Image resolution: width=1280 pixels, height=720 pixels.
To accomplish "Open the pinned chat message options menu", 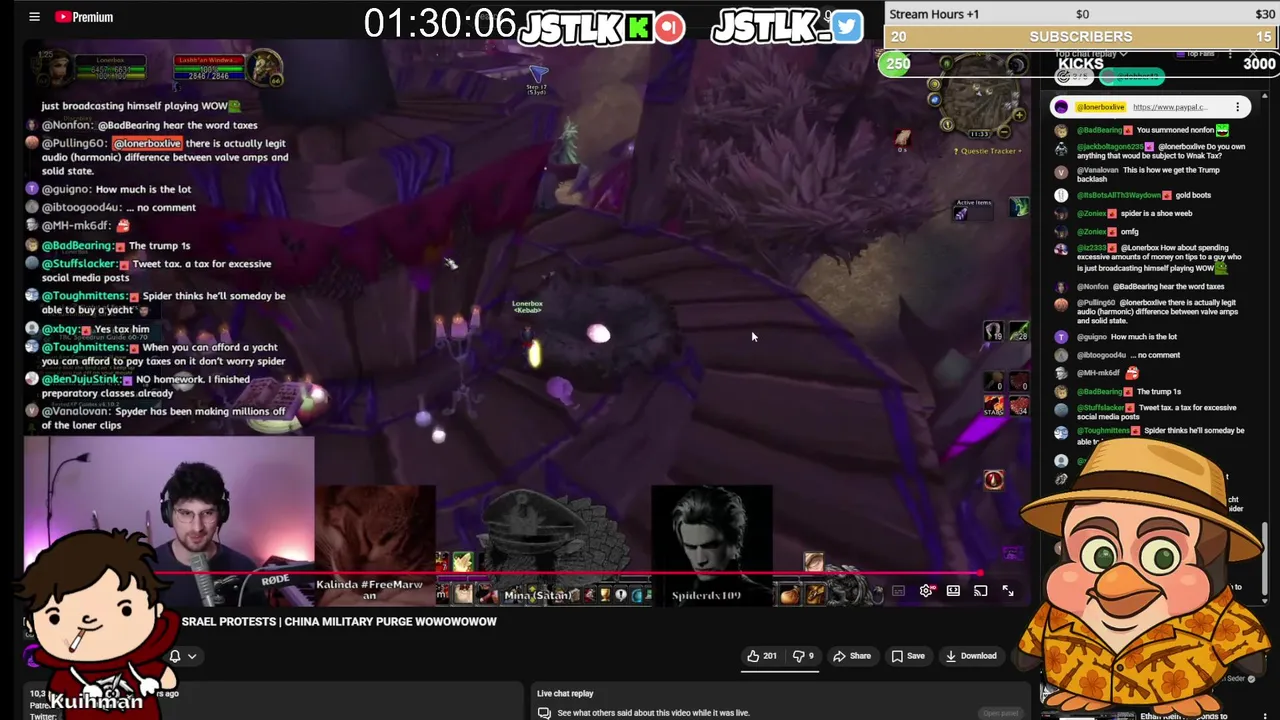I will (1237, 107).
